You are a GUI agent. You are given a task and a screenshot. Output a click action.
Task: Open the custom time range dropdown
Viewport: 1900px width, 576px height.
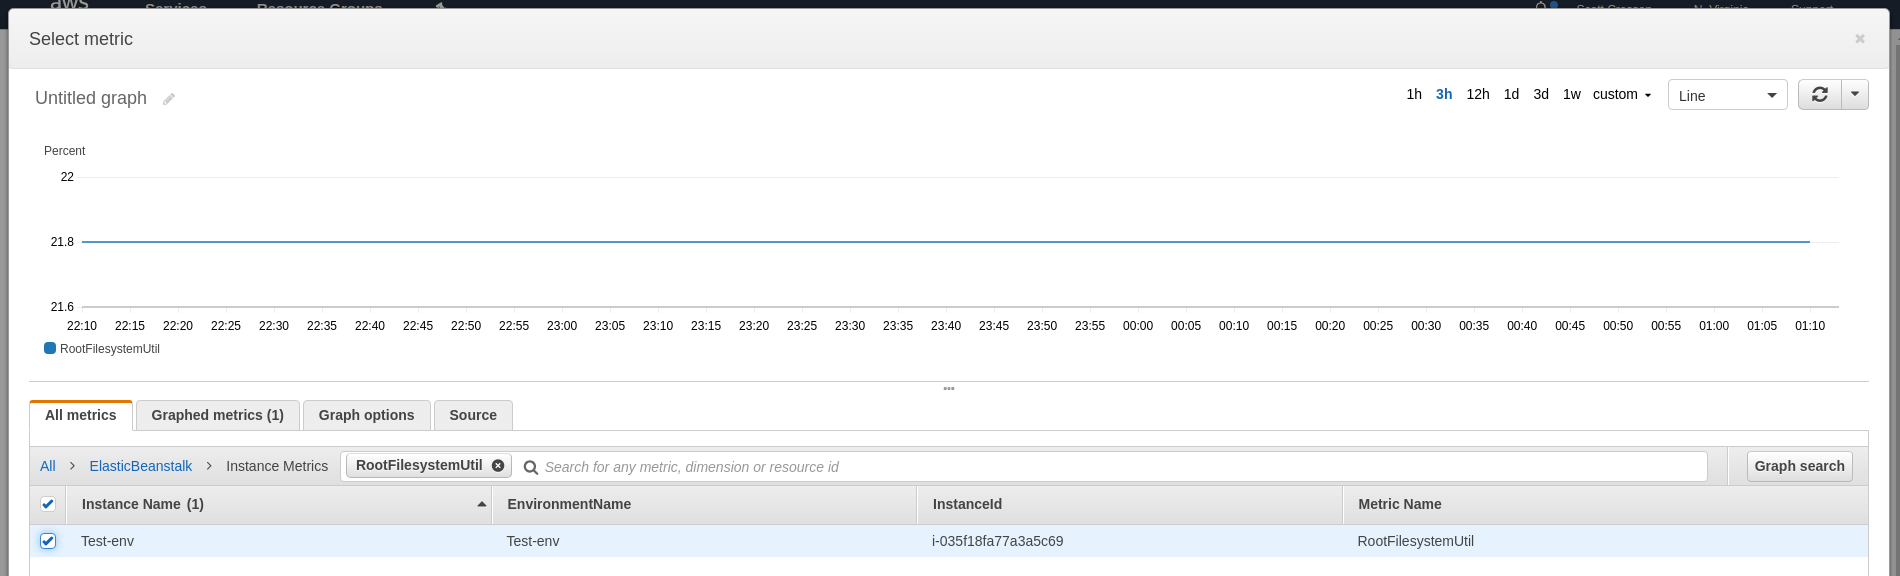(x=1622, y=94)
